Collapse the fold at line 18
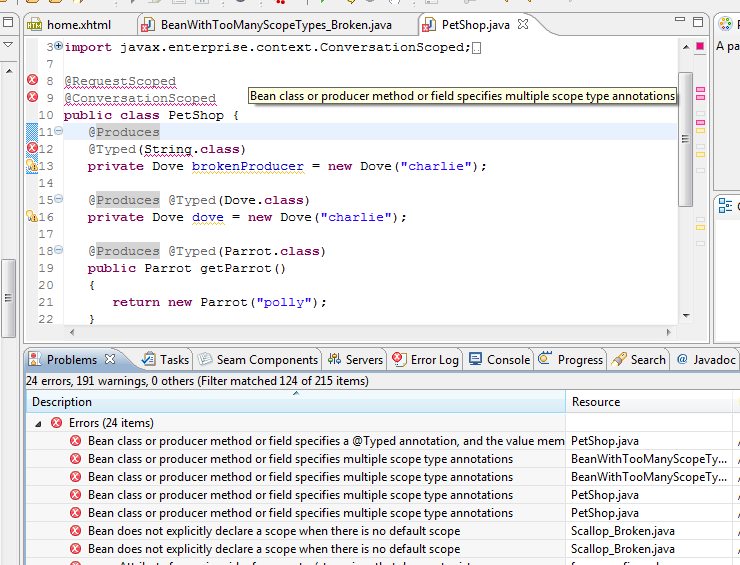Viewport: 740px width, 565px height. pos(59,250)
